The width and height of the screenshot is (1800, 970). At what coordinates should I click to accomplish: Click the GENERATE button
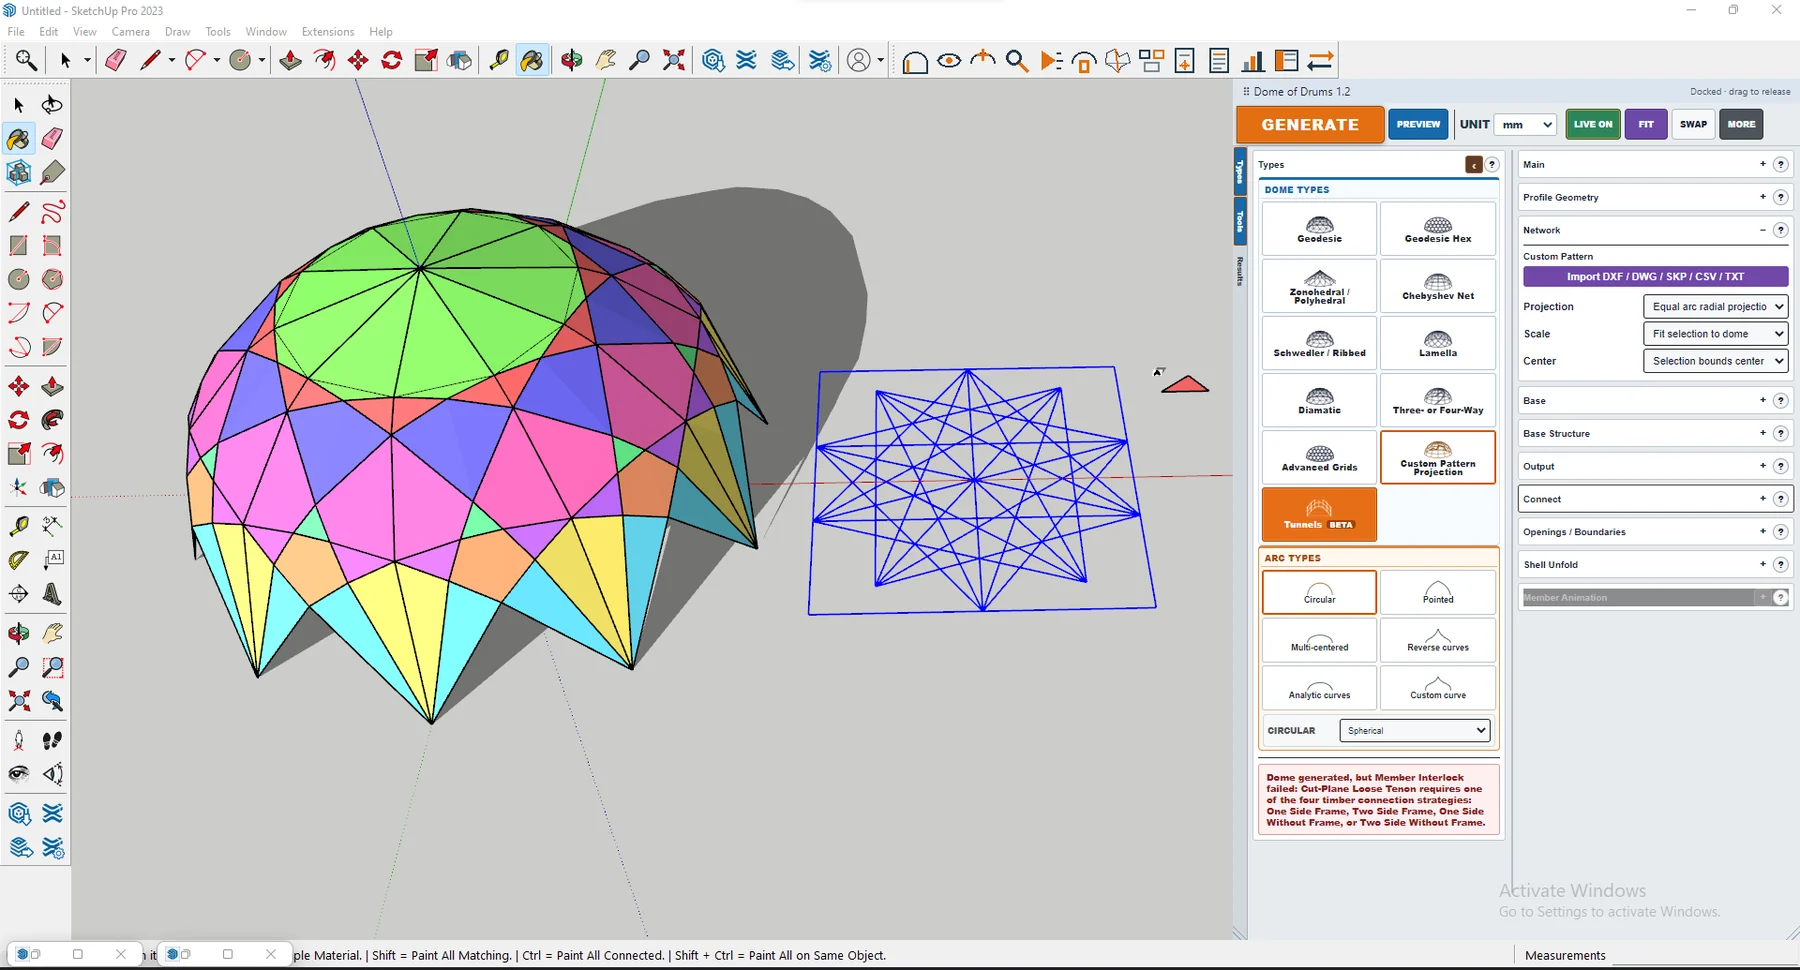pyautogui.click(x=1310, y=124)
